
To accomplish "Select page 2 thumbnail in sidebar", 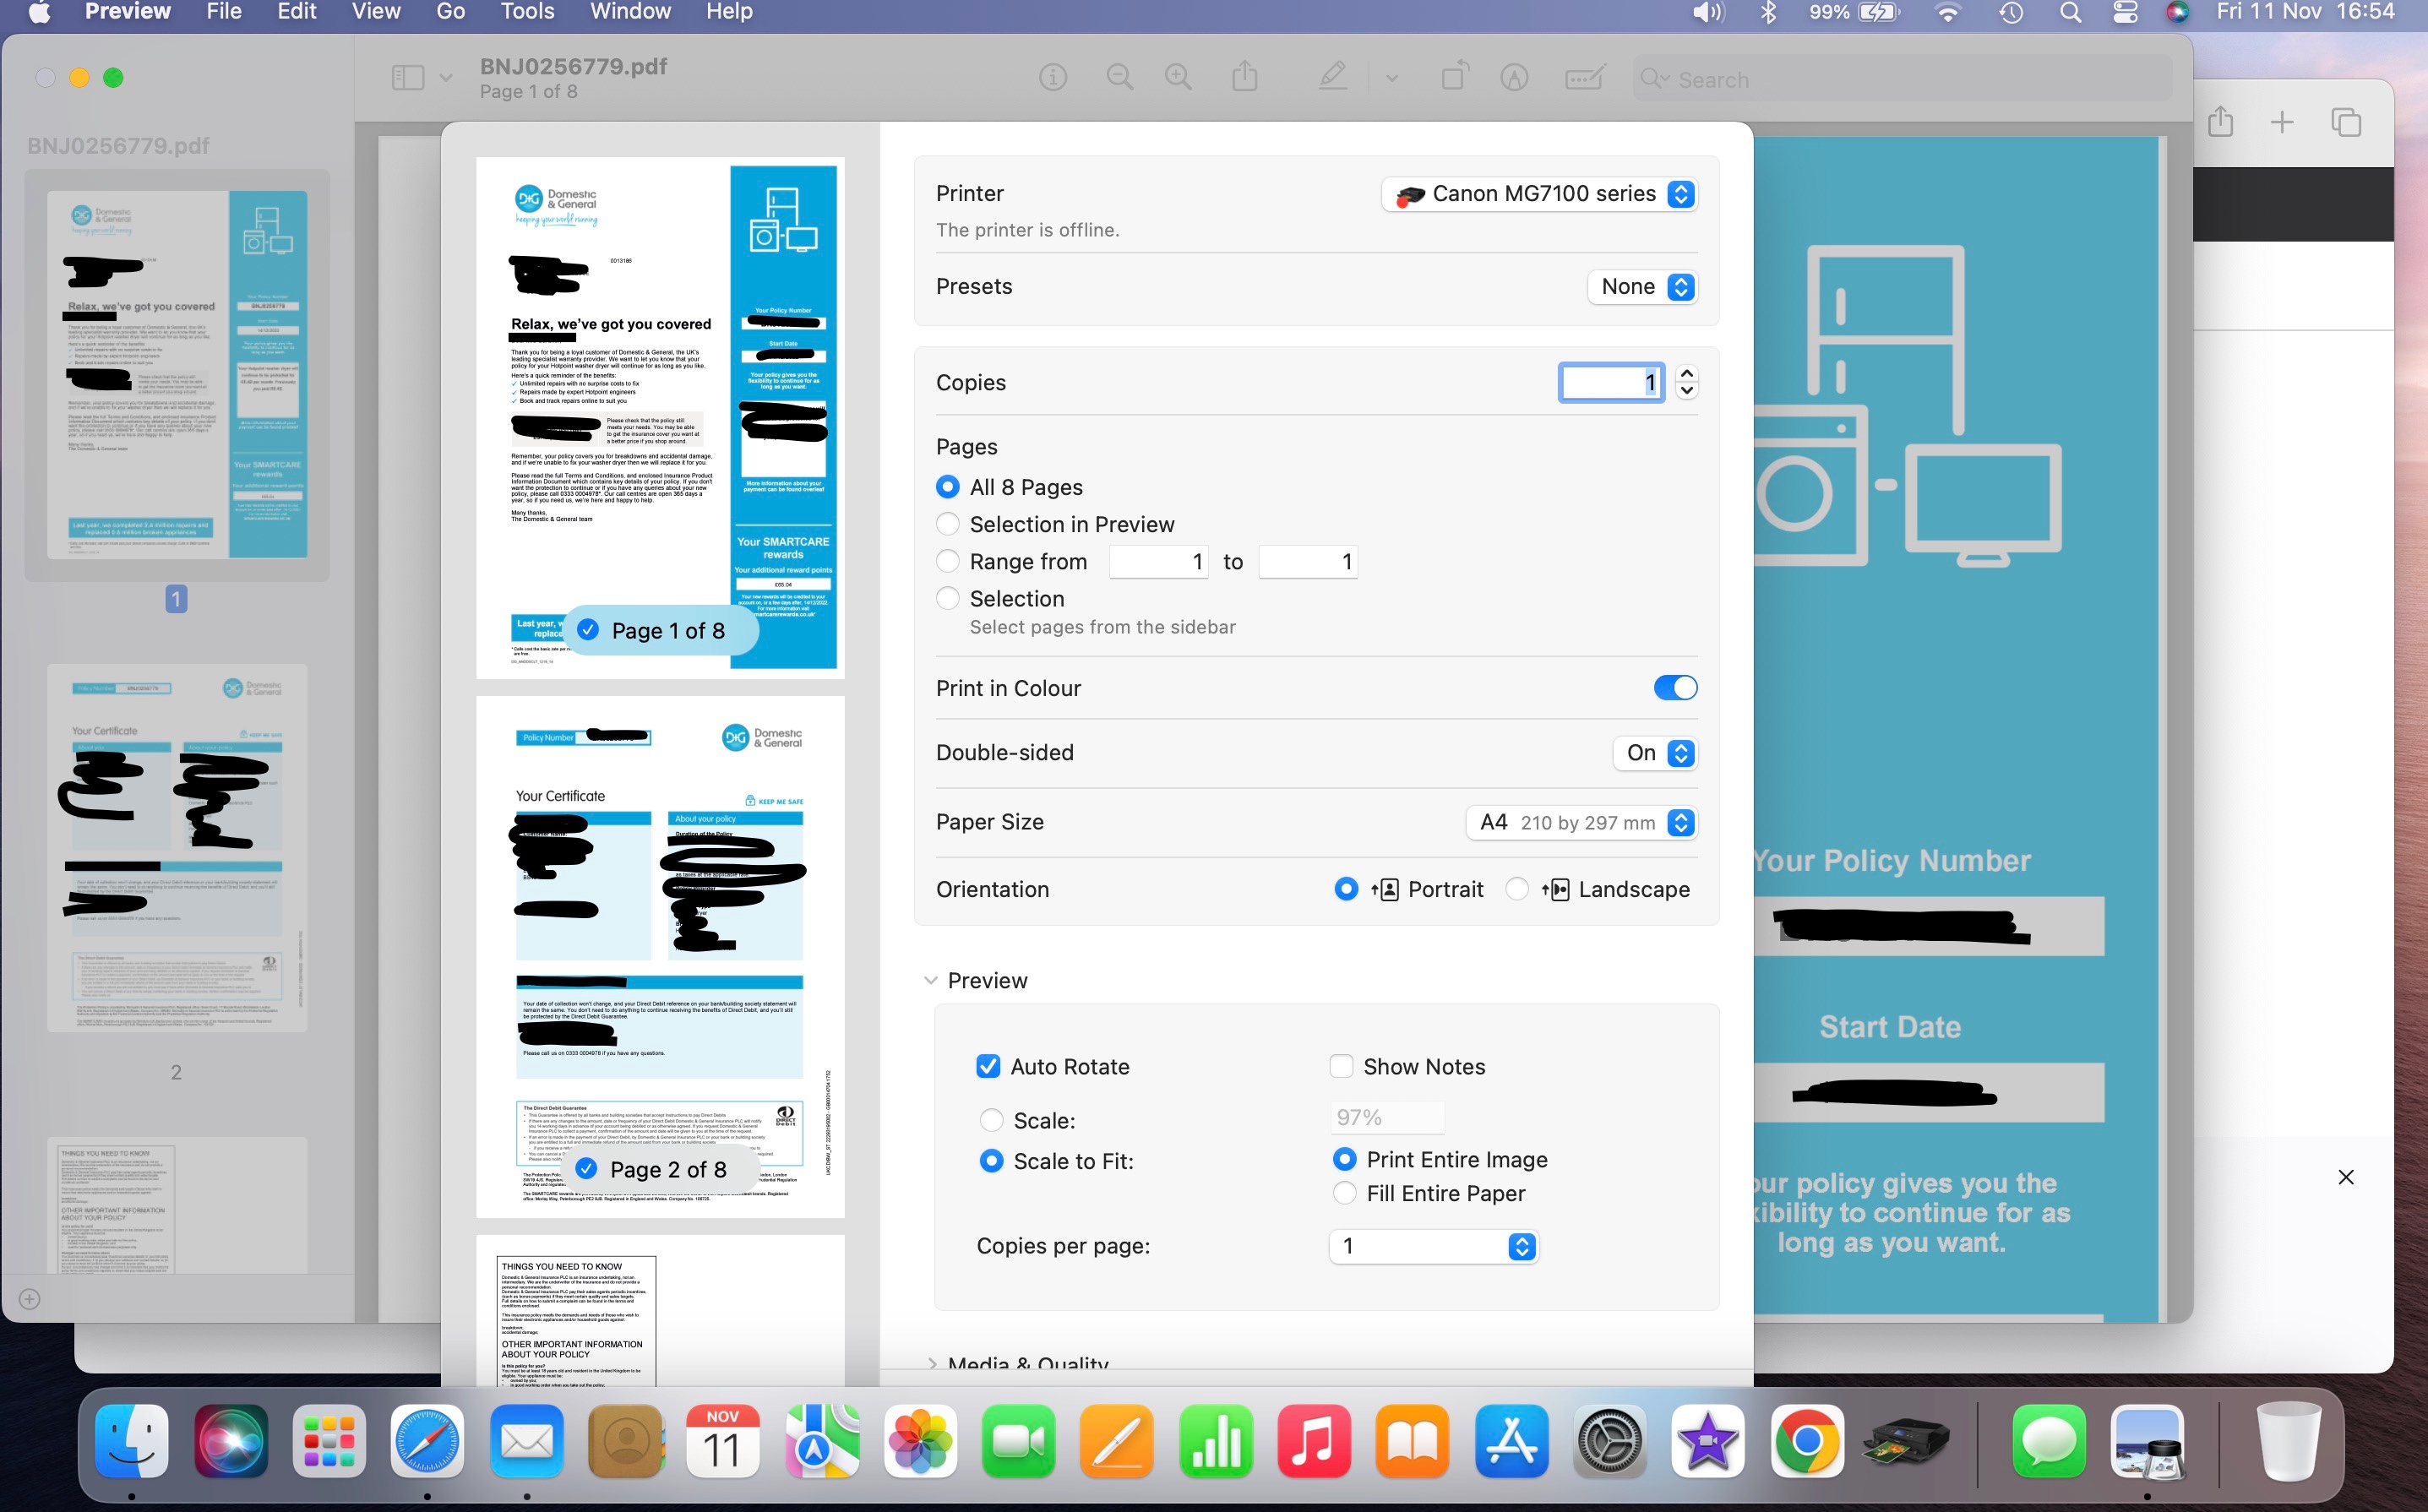I will point(177,848).
